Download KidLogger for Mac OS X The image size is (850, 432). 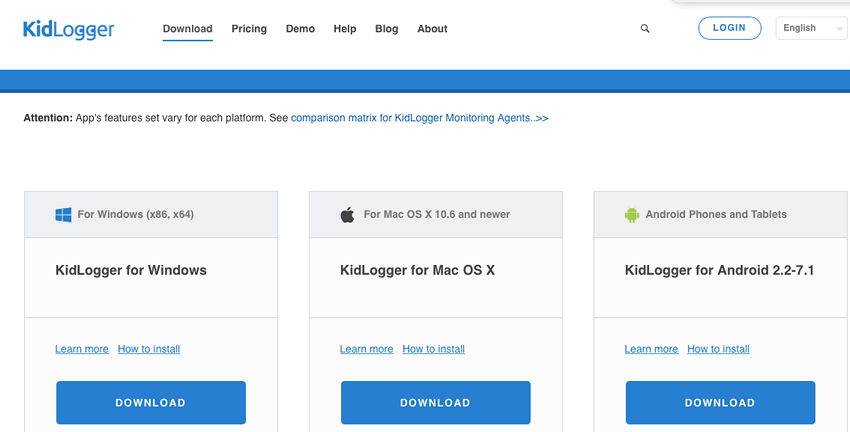435,403
